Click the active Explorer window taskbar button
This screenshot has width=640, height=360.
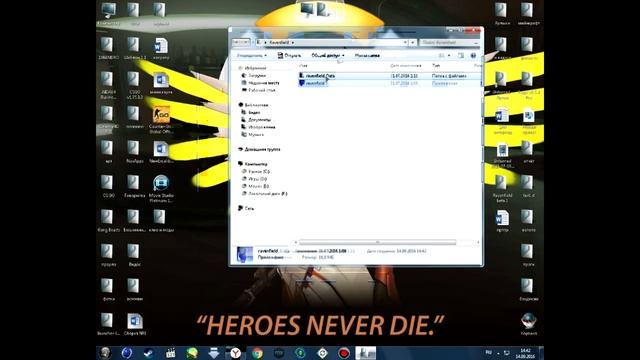click(366, 353)
